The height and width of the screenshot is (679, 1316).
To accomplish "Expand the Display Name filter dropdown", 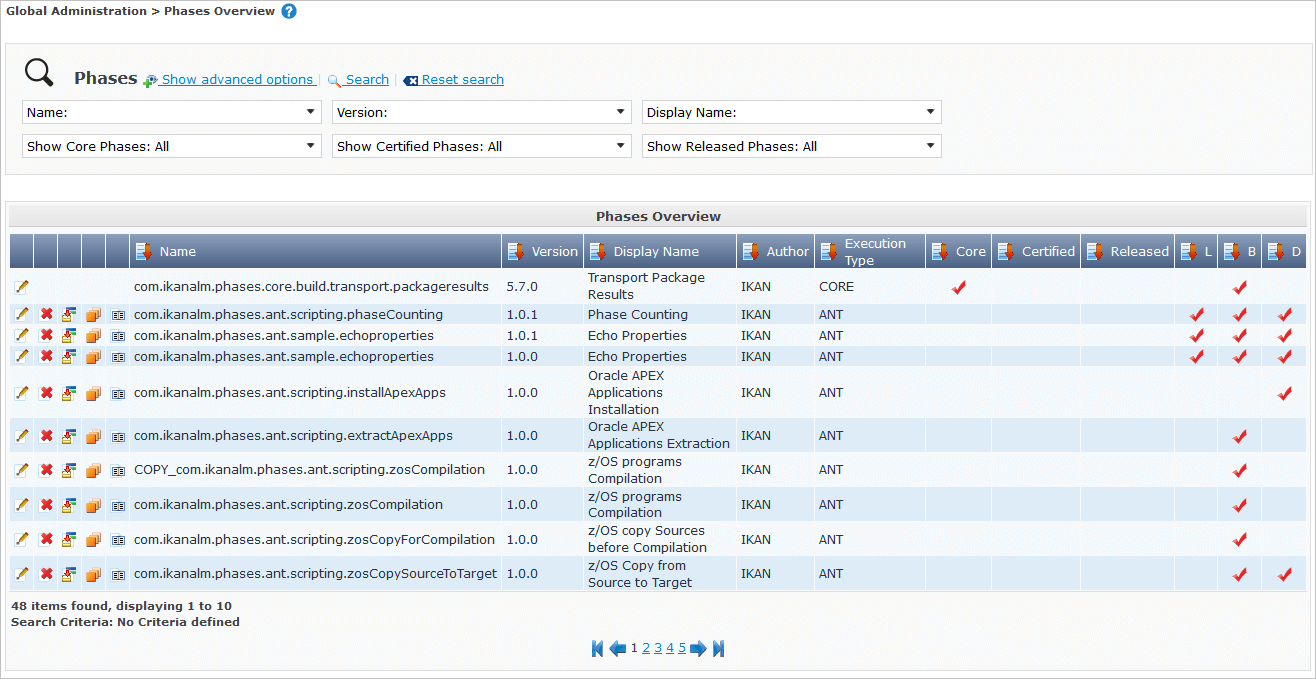I will point(791,113).
